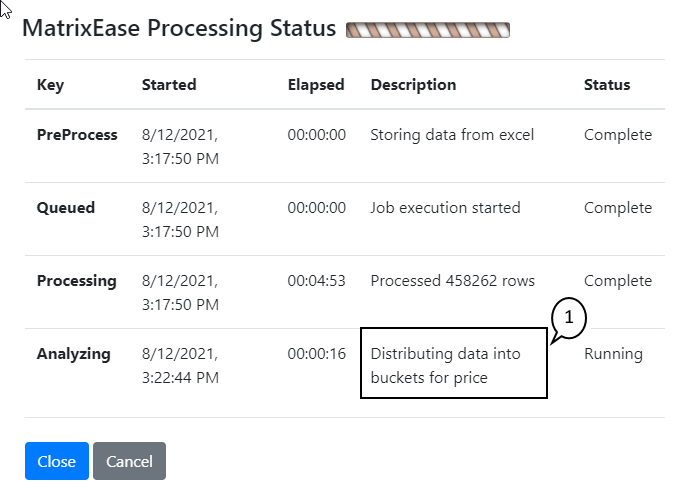Click the blue Close button
Viewport: 691px width, 496px height.
[57, 461]
